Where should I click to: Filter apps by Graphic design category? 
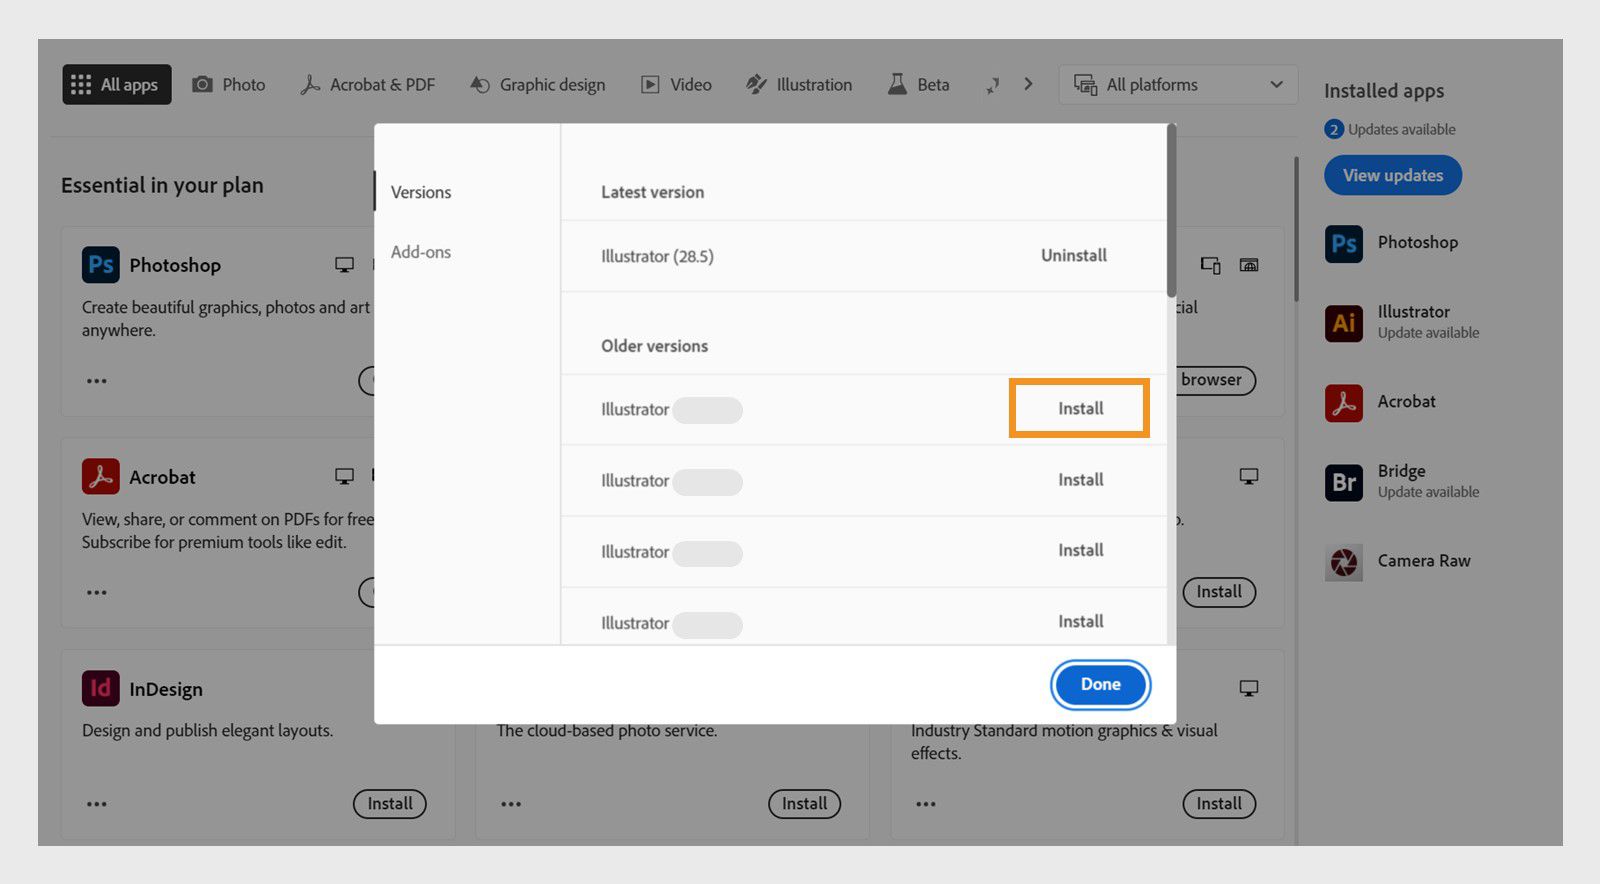point(538,85)
